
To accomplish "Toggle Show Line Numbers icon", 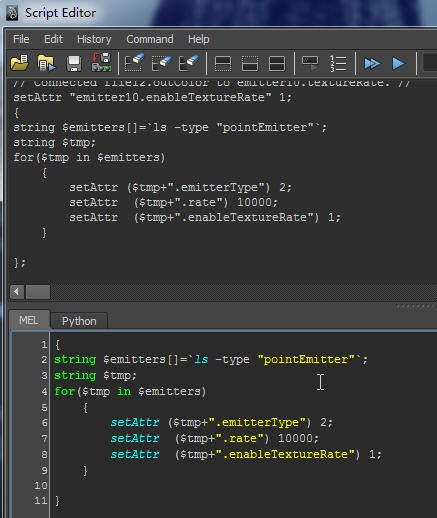I will tap(338, 63).
